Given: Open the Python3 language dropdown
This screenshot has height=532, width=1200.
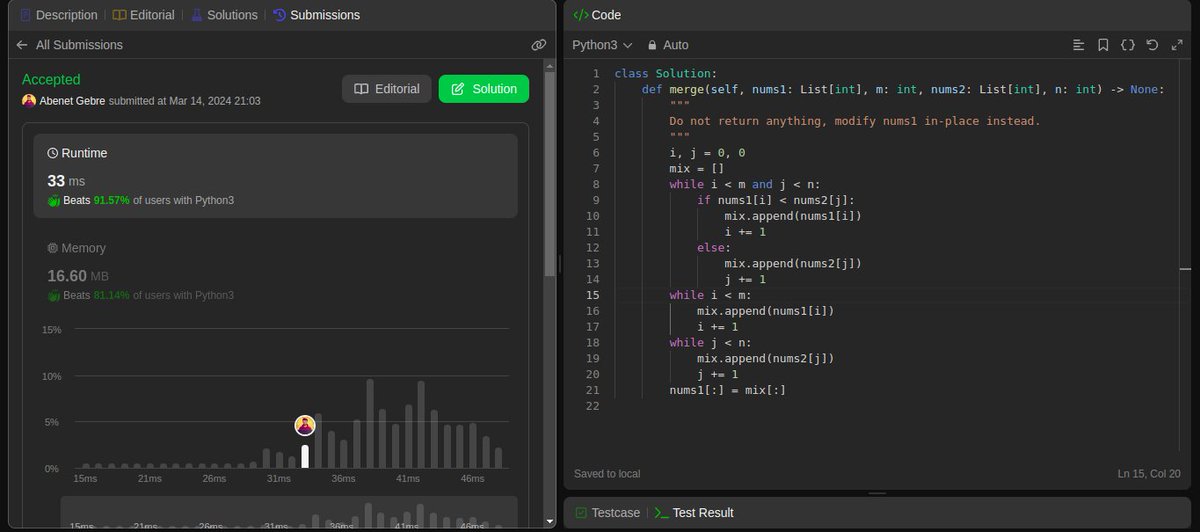Looking at the screenshot, I should pos(602,45).
